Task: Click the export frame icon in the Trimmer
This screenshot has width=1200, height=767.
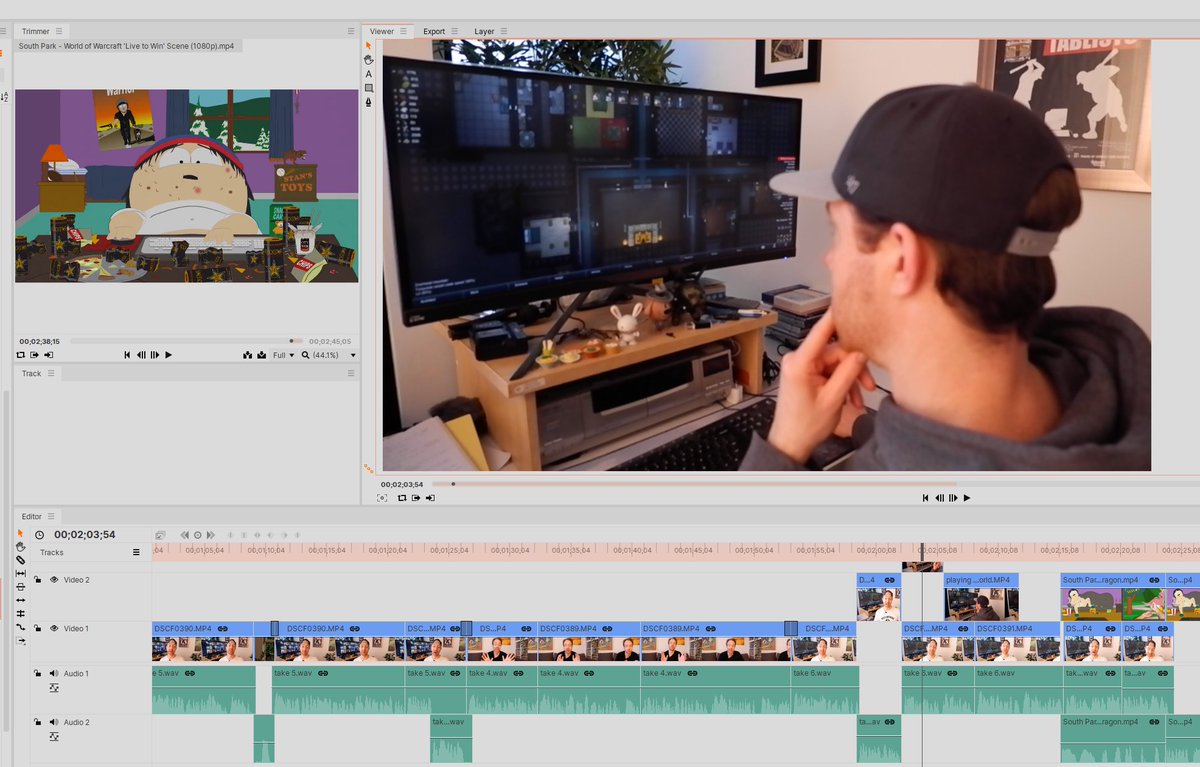Action: click(33, 356)
